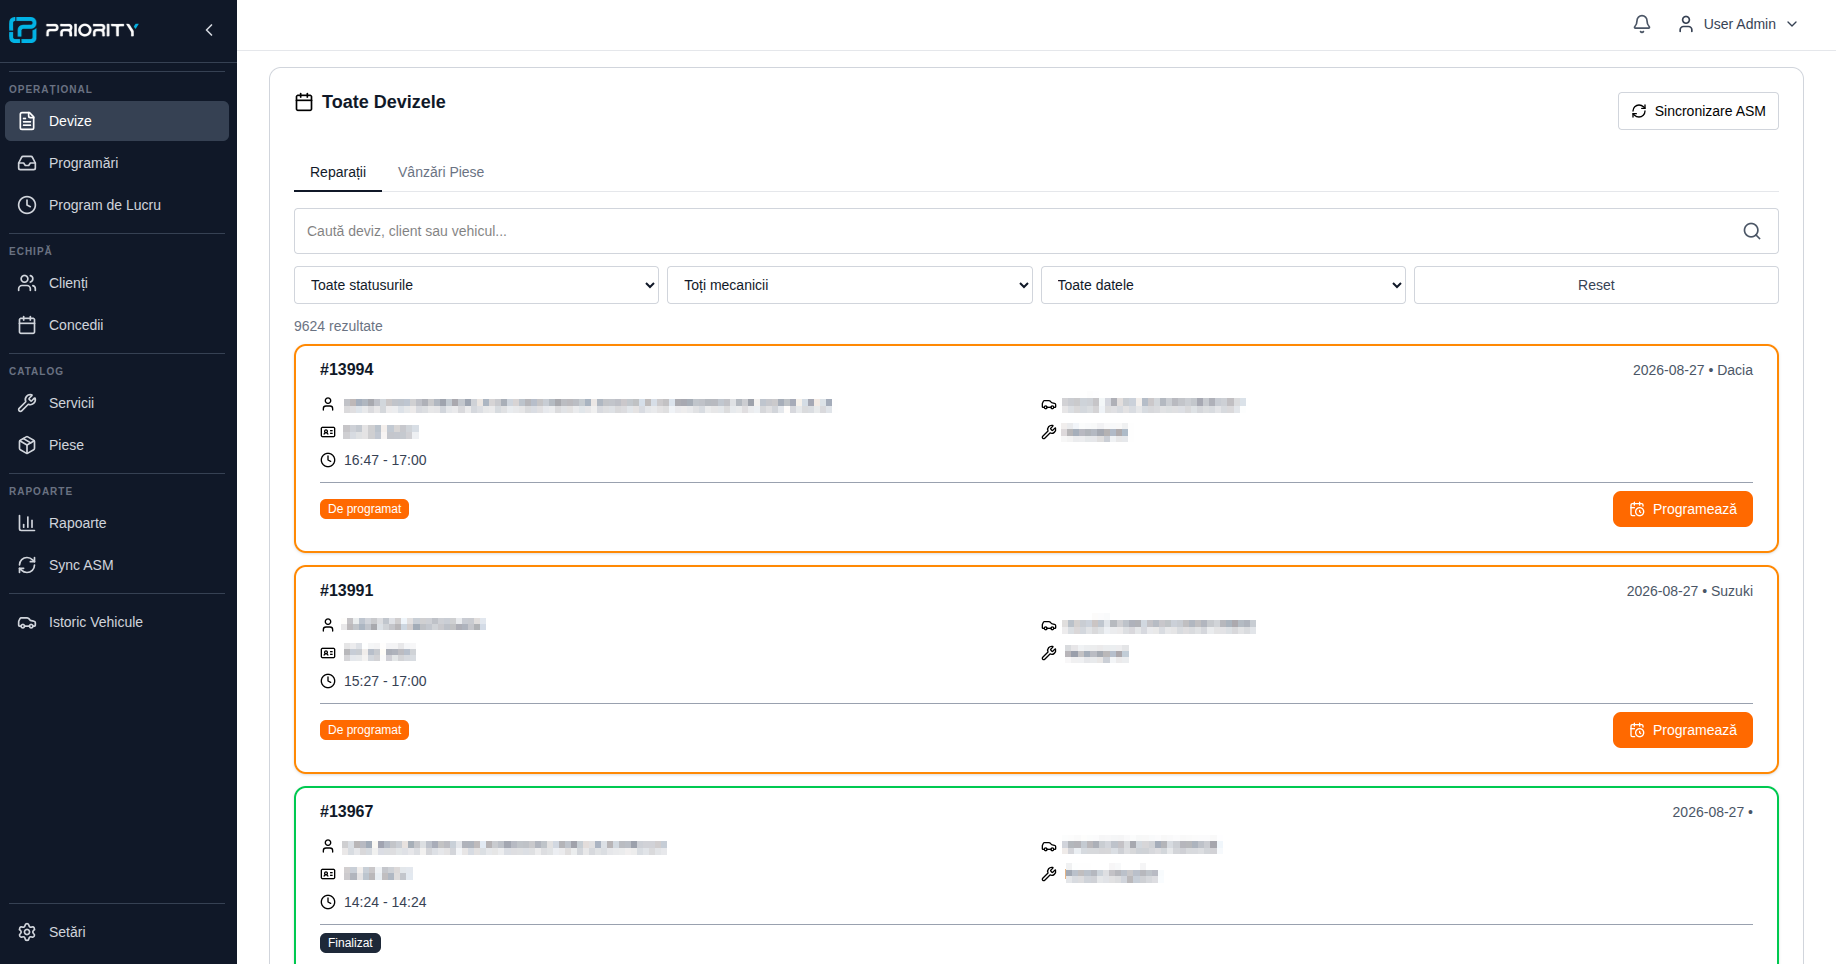Image resolution: width=1836 pixels, height=964 pixels.
Task: Open Program de Lucru page
Action: point(117,205)
